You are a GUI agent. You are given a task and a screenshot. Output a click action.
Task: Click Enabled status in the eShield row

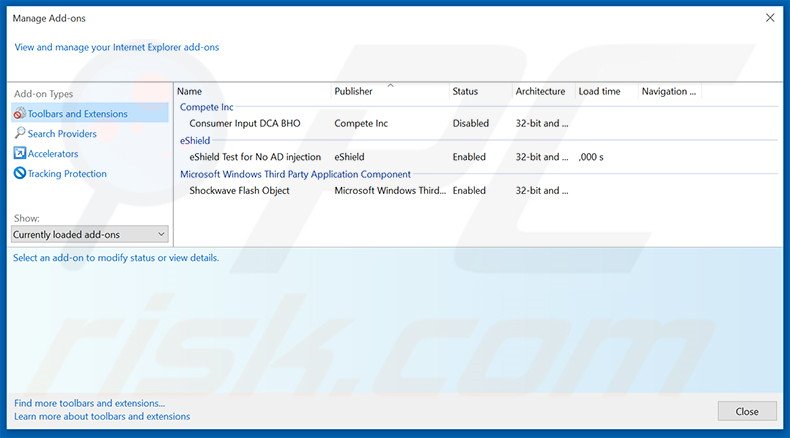coord(469,157)
